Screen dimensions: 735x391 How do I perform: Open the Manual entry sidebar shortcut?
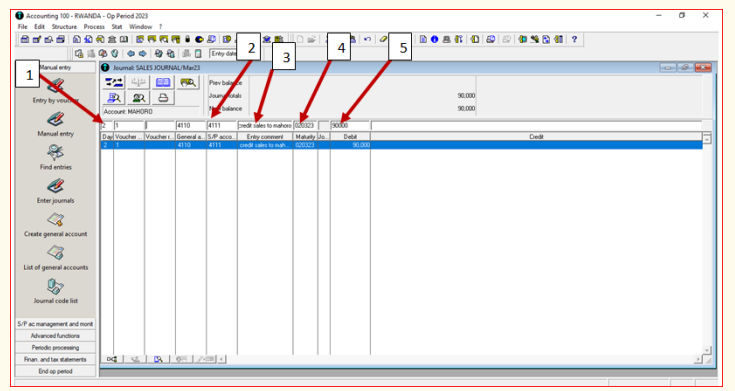pyautogui.click(x=55, y=124)
